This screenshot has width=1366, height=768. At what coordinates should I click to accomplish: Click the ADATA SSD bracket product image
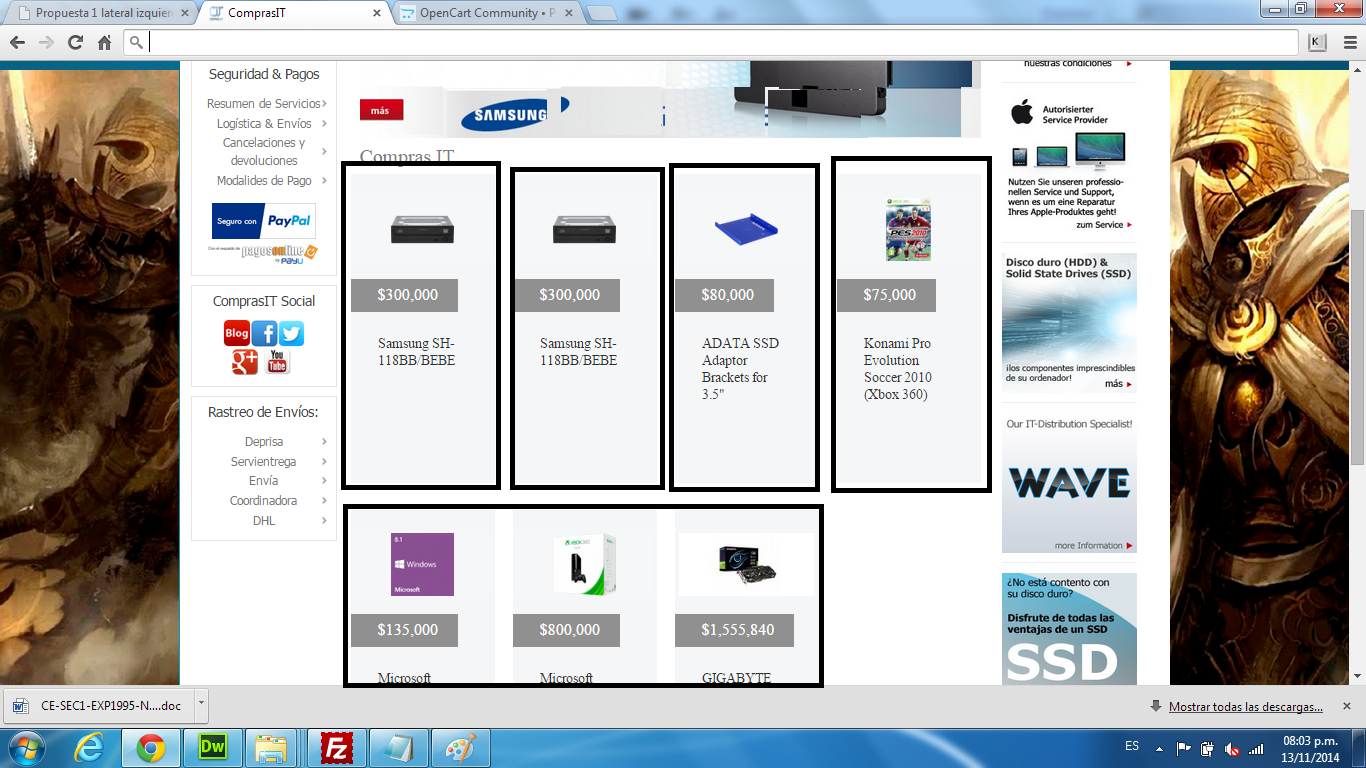(x=746, y=230)
